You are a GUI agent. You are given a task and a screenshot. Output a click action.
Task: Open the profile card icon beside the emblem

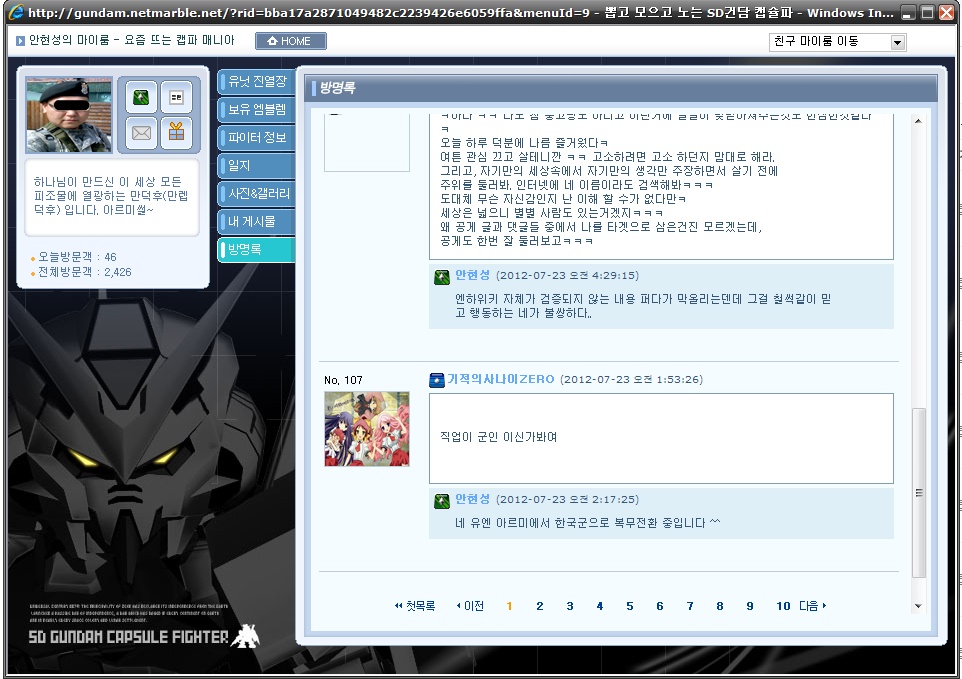(177, 97)
